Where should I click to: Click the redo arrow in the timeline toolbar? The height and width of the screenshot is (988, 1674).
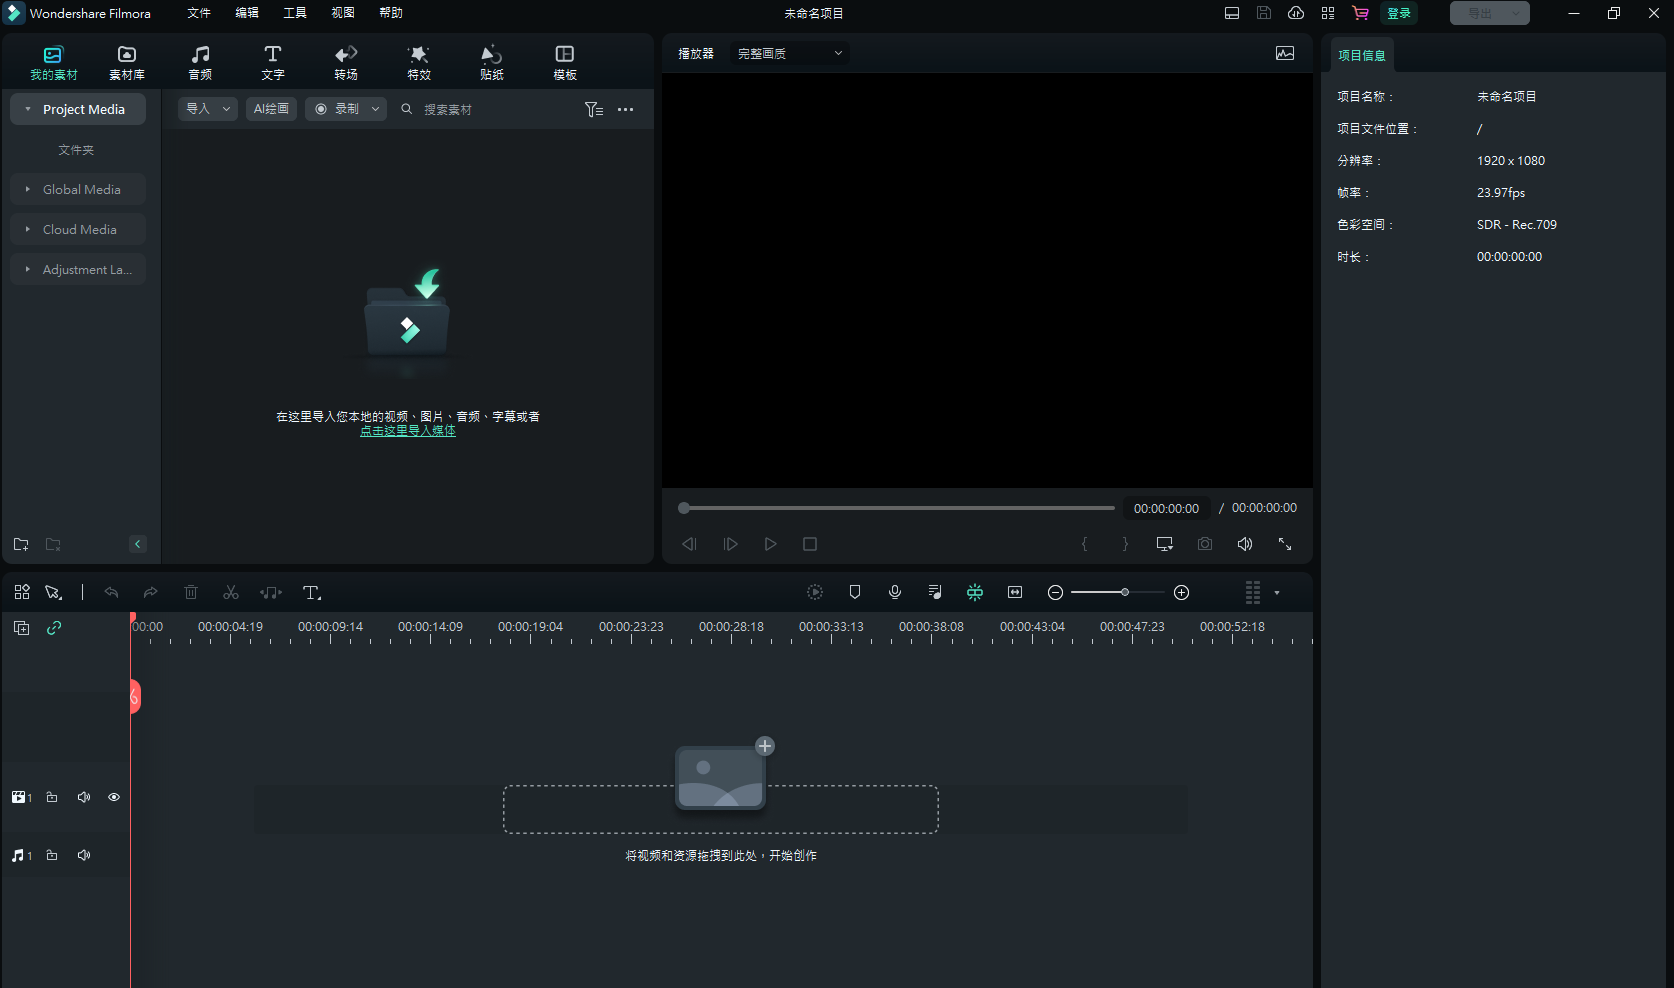[x=151, y=592]
